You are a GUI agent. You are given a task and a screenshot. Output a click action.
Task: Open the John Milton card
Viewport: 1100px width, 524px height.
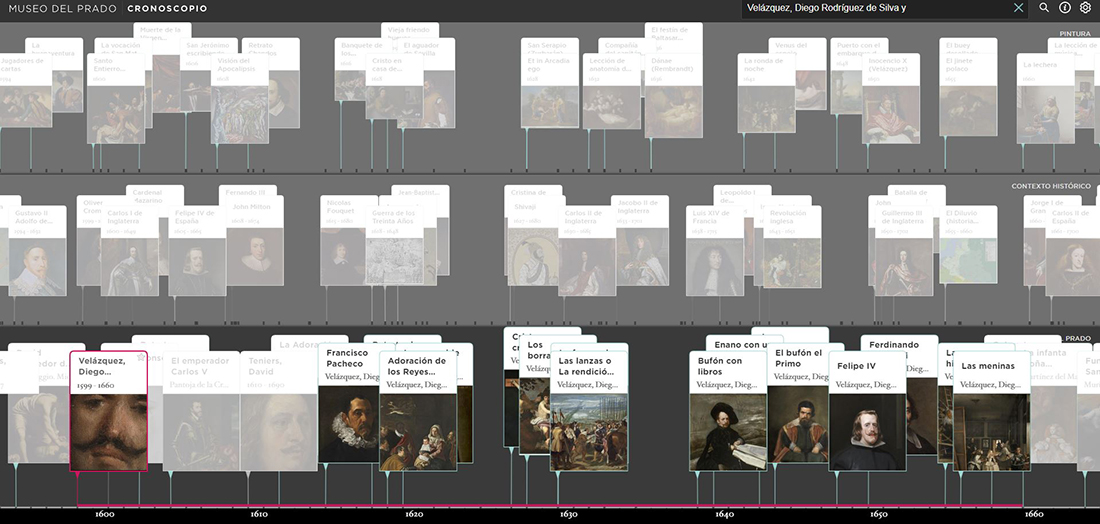255,241
